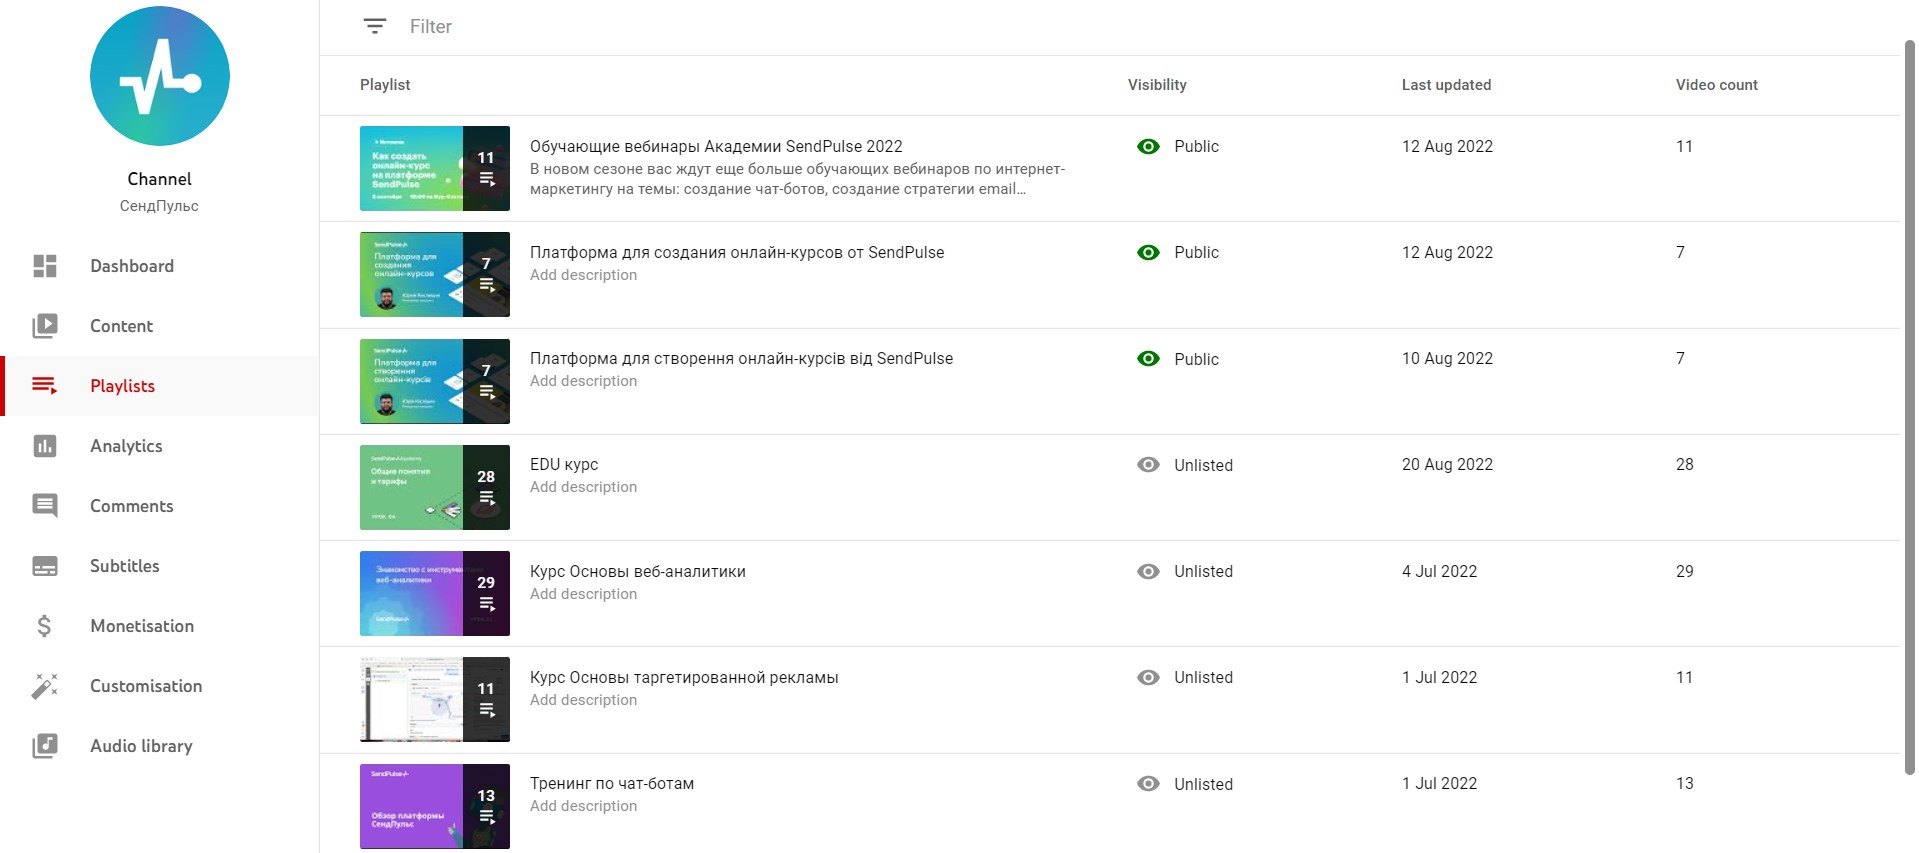Click the Audio library music icon
The width and height of the screenshot is (1919, 853).
point(45,746)
